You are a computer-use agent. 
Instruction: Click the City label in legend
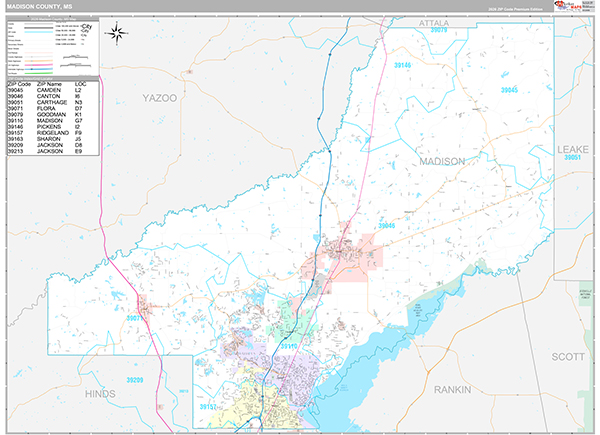point(87,25)
